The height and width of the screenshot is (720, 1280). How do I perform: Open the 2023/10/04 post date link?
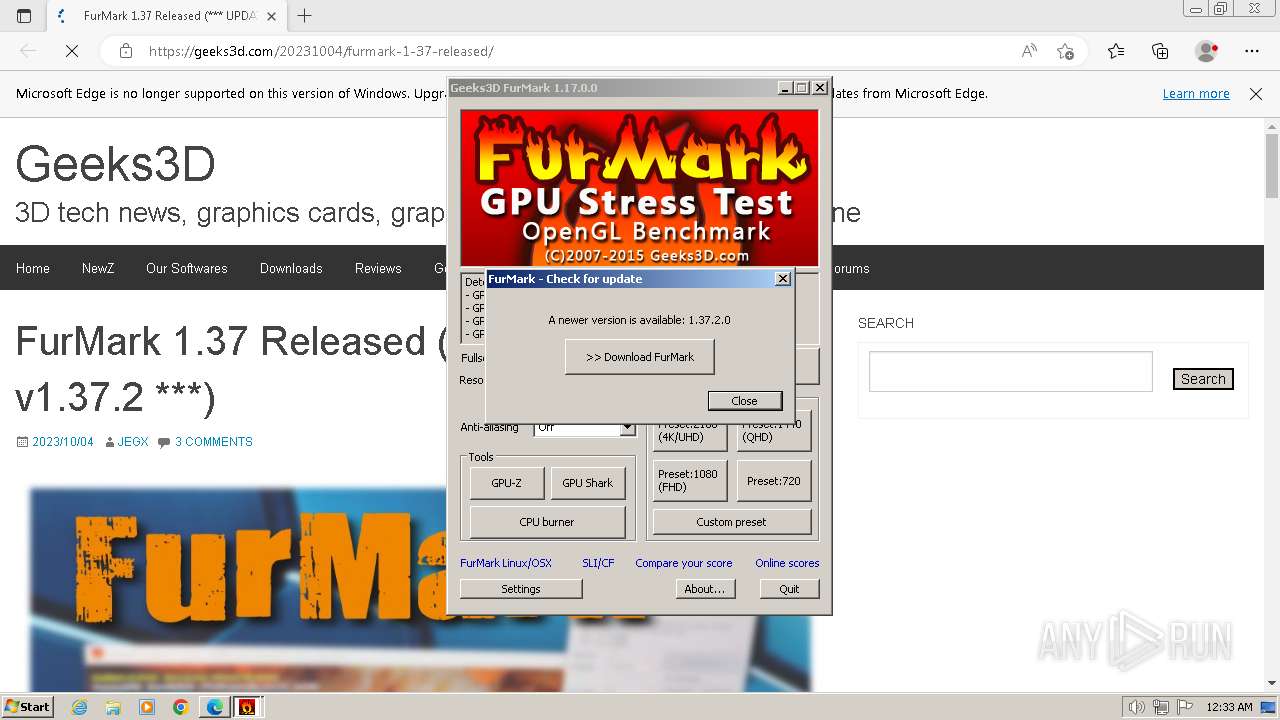click(63, 442)
